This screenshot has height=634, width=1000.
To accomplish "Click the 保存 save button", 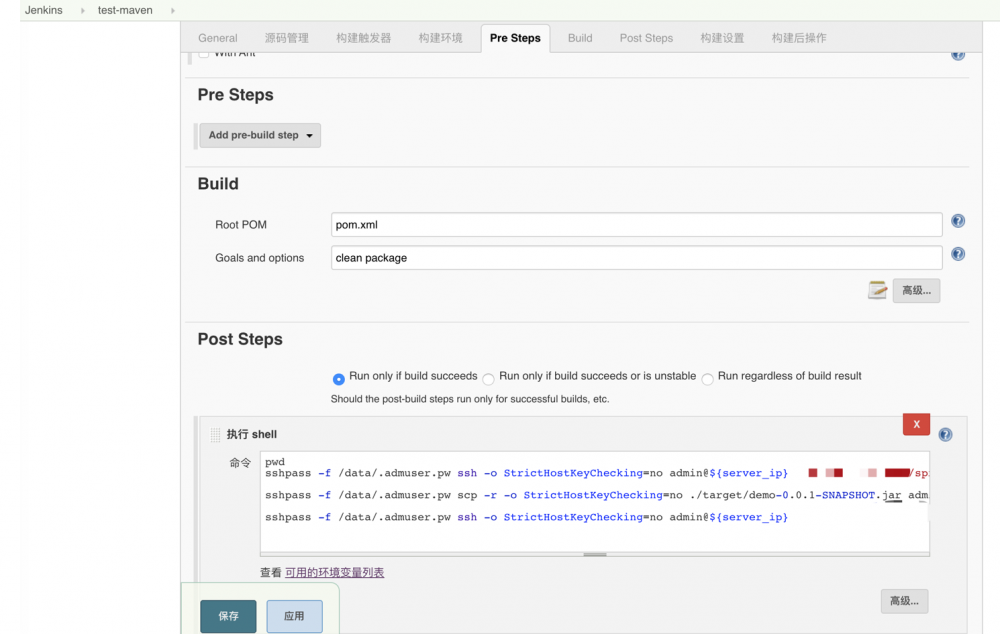I will pyautogui.click(x=228, y=616).
